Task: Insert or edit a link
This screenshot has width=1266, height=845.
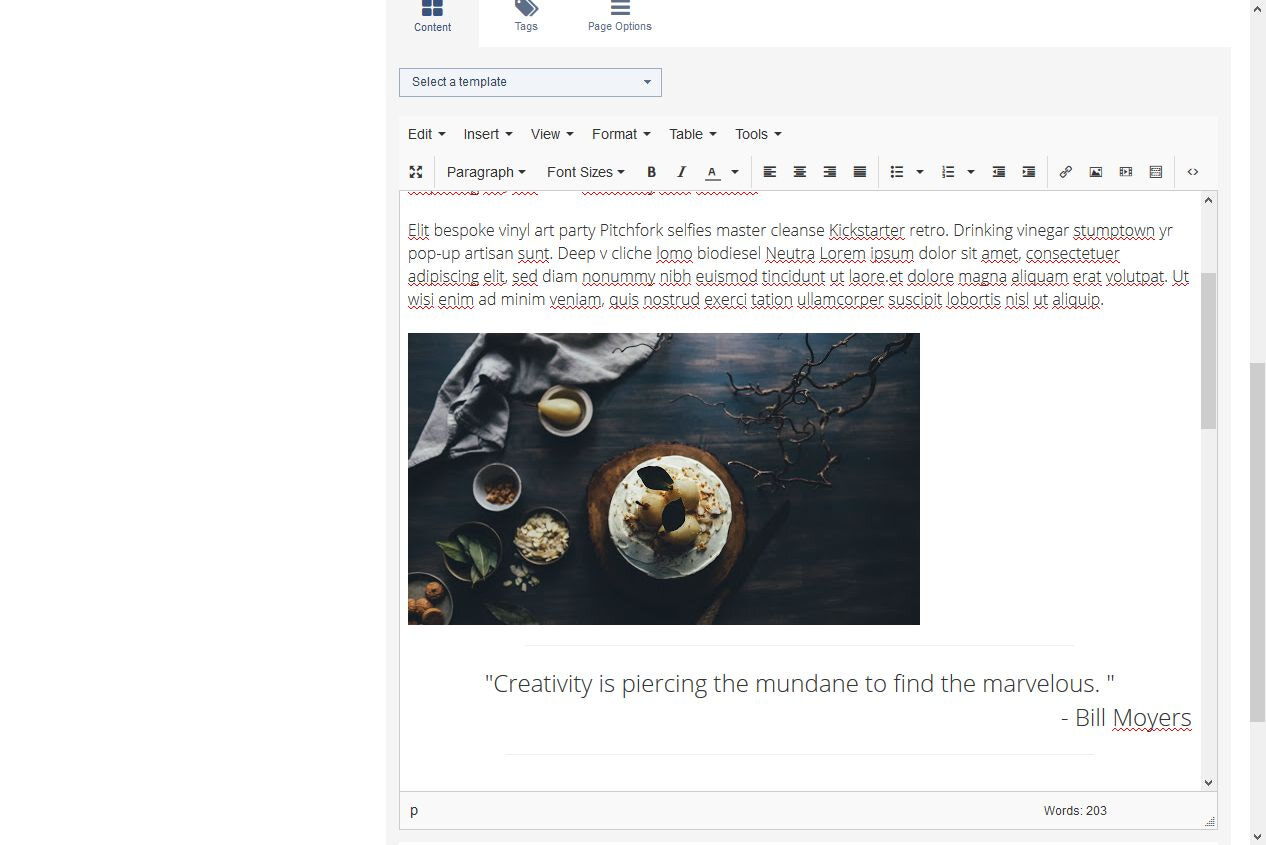Action: [1065, 172]
